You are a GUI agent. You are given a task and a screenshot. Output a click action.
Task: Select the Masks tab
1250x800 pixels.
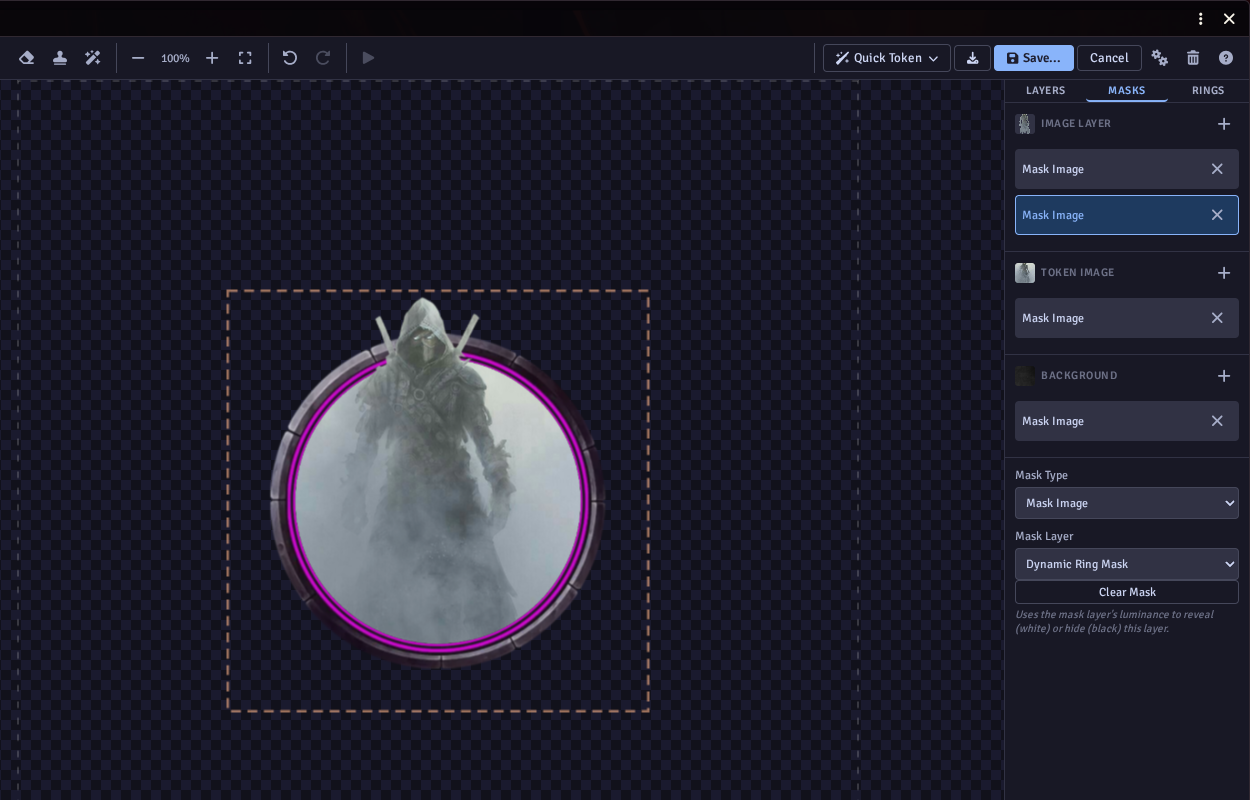pos(1127,91)
